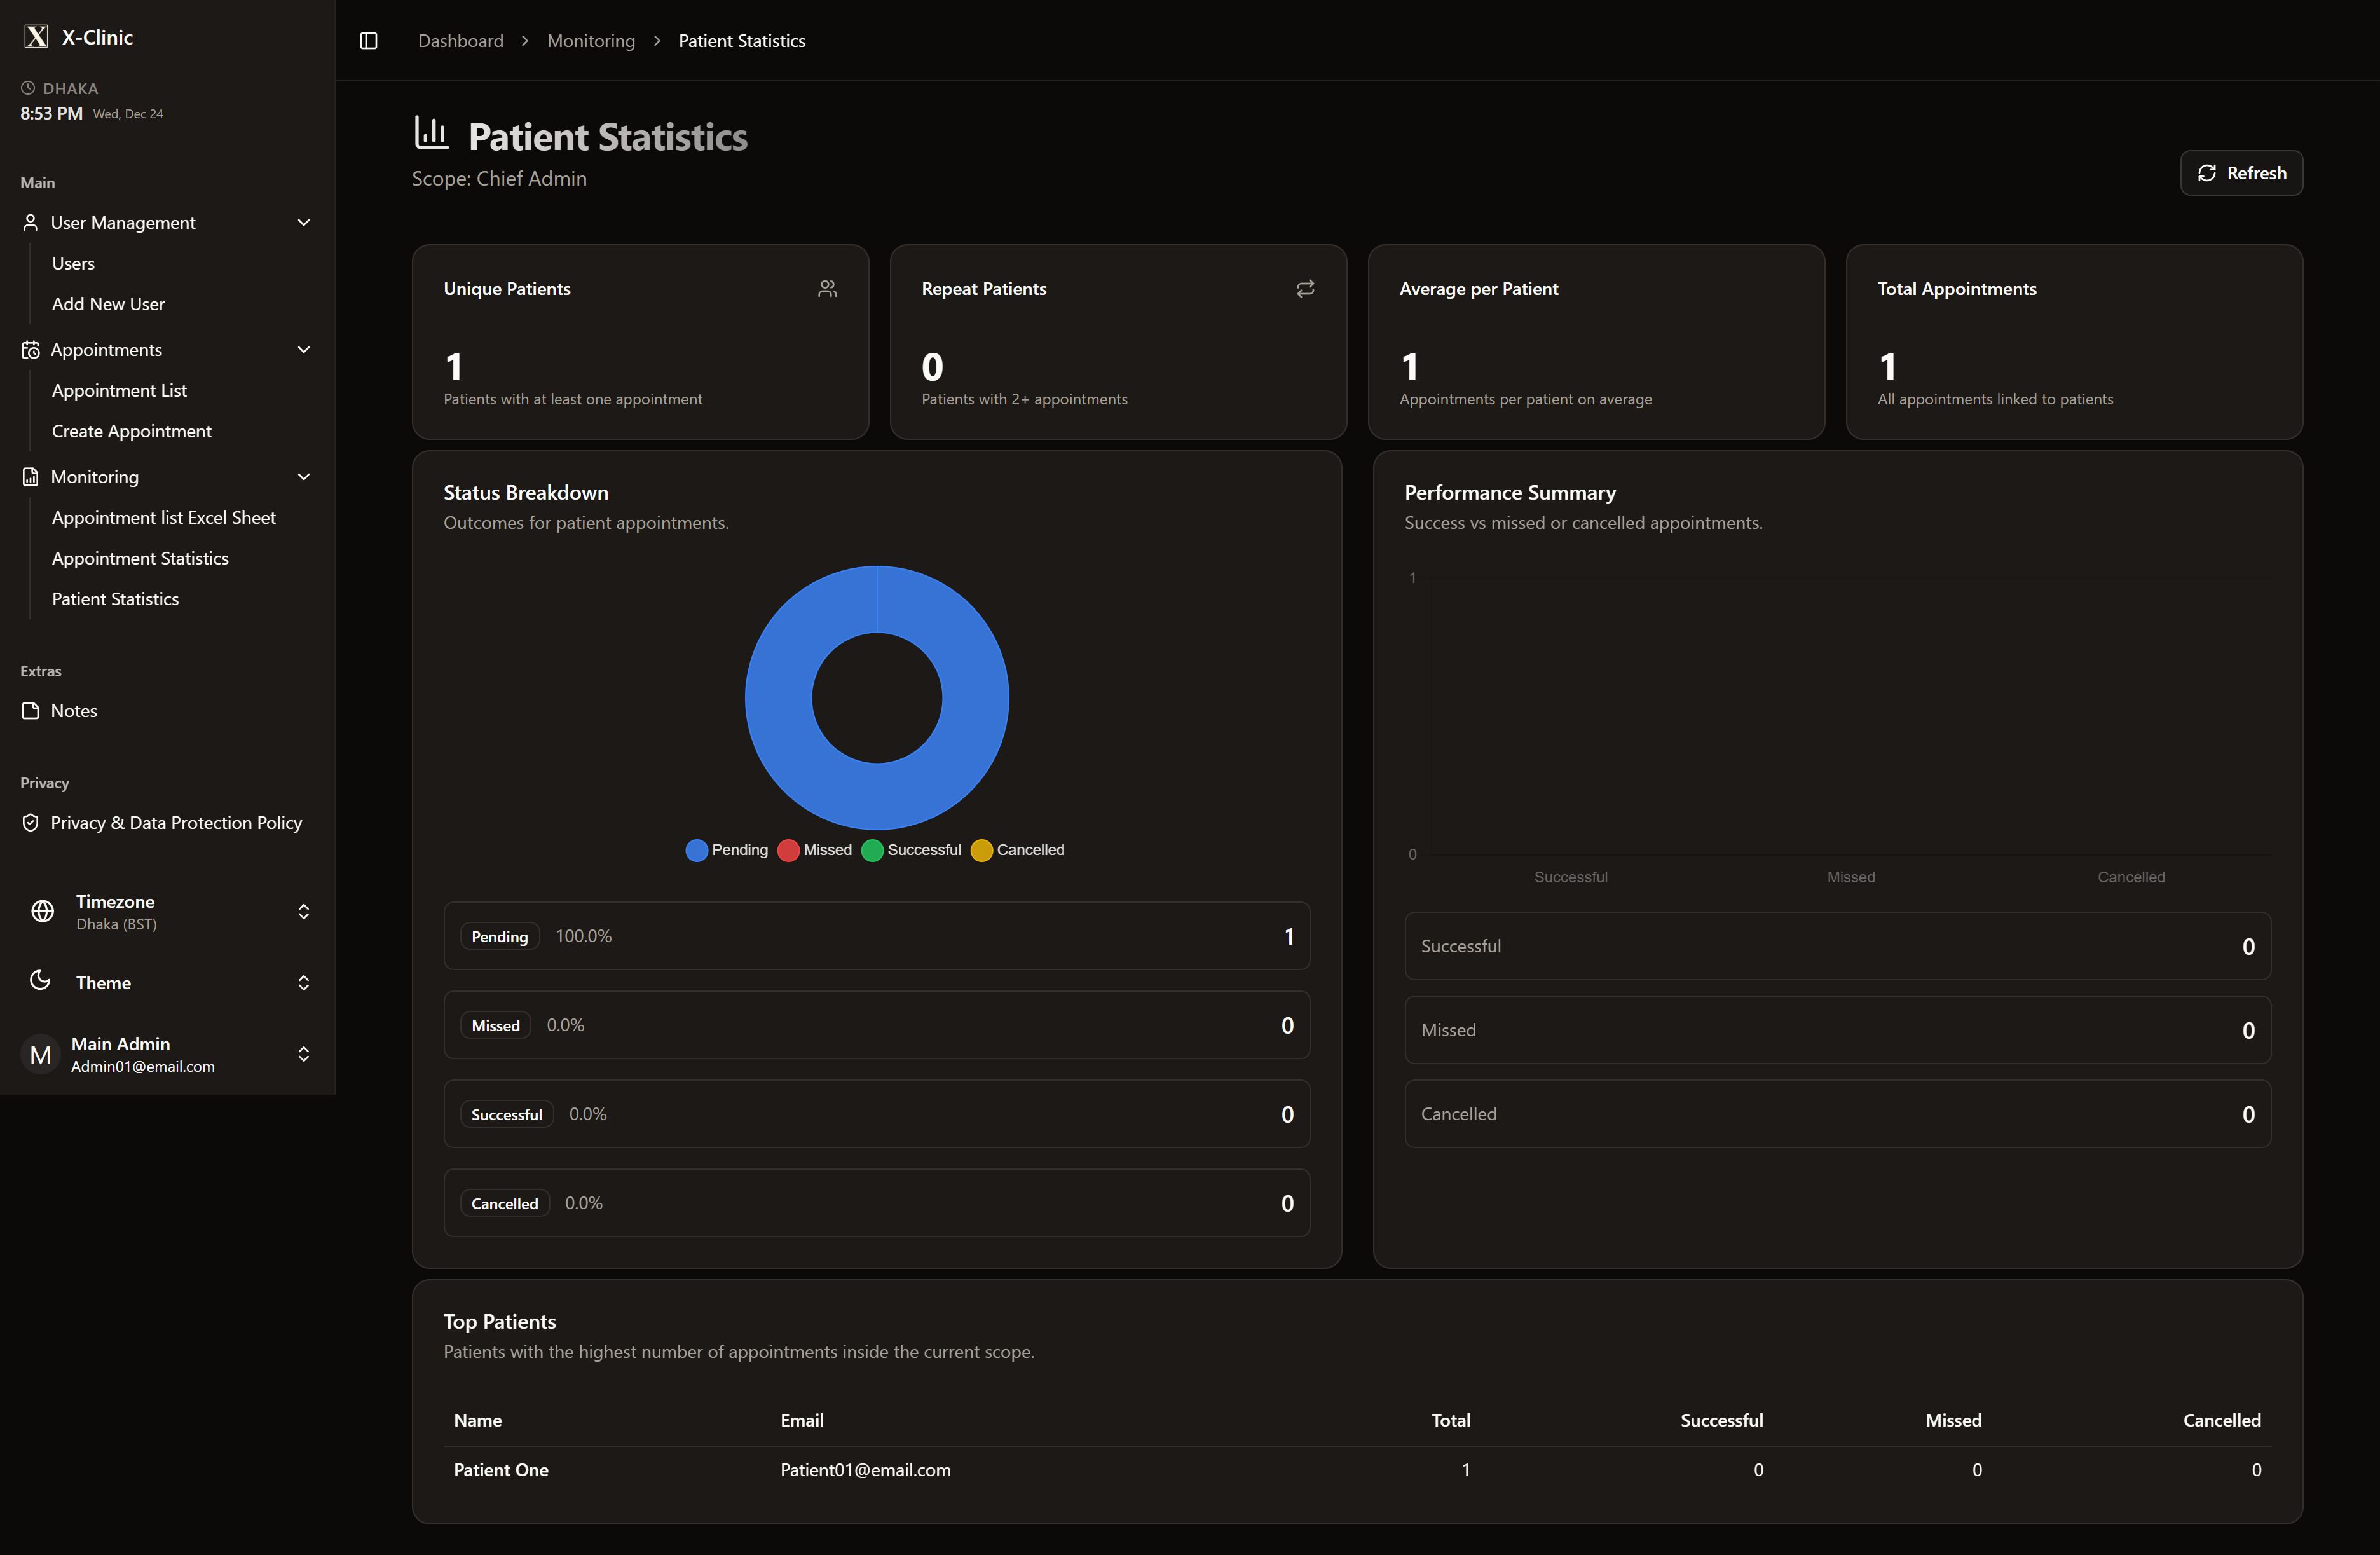Click the Privacy policy shield icon
Image resolution: width=2380 pixels, height=1555 pixels.
pos(30,822)
